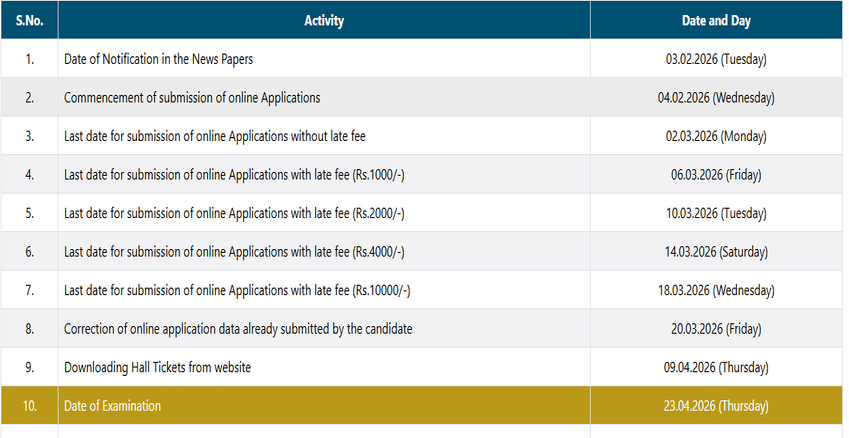Viewport: 849px width, 438px height.
Task: Click Correction of online application data row
Action: click(x=238, y=329)
